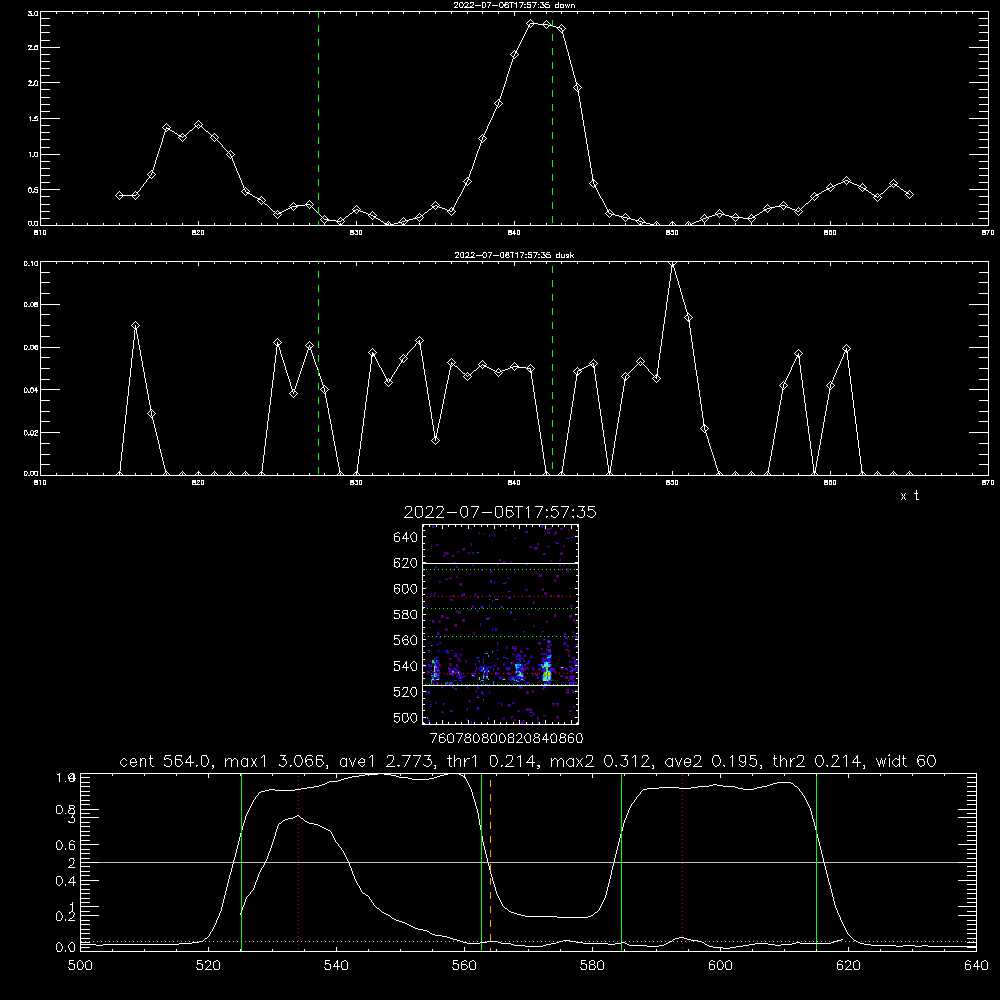Click the 'max2 0.312' value

tap(600, 761)
